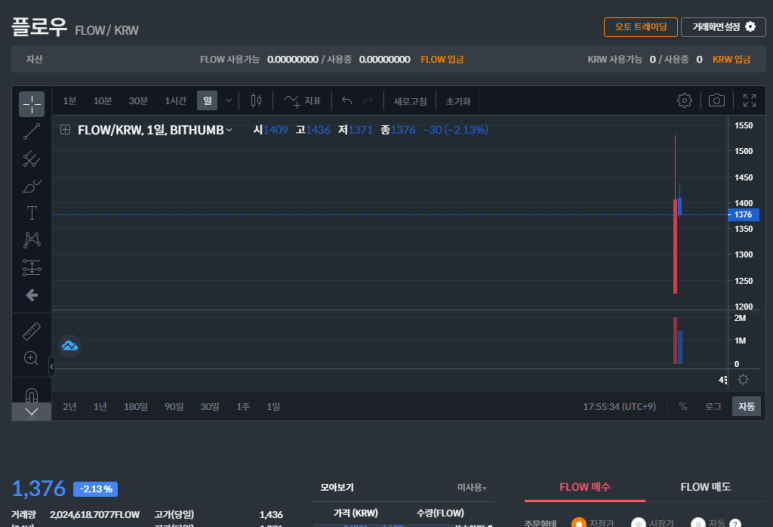Set chart range to 1년

click(x=100, y=407)
